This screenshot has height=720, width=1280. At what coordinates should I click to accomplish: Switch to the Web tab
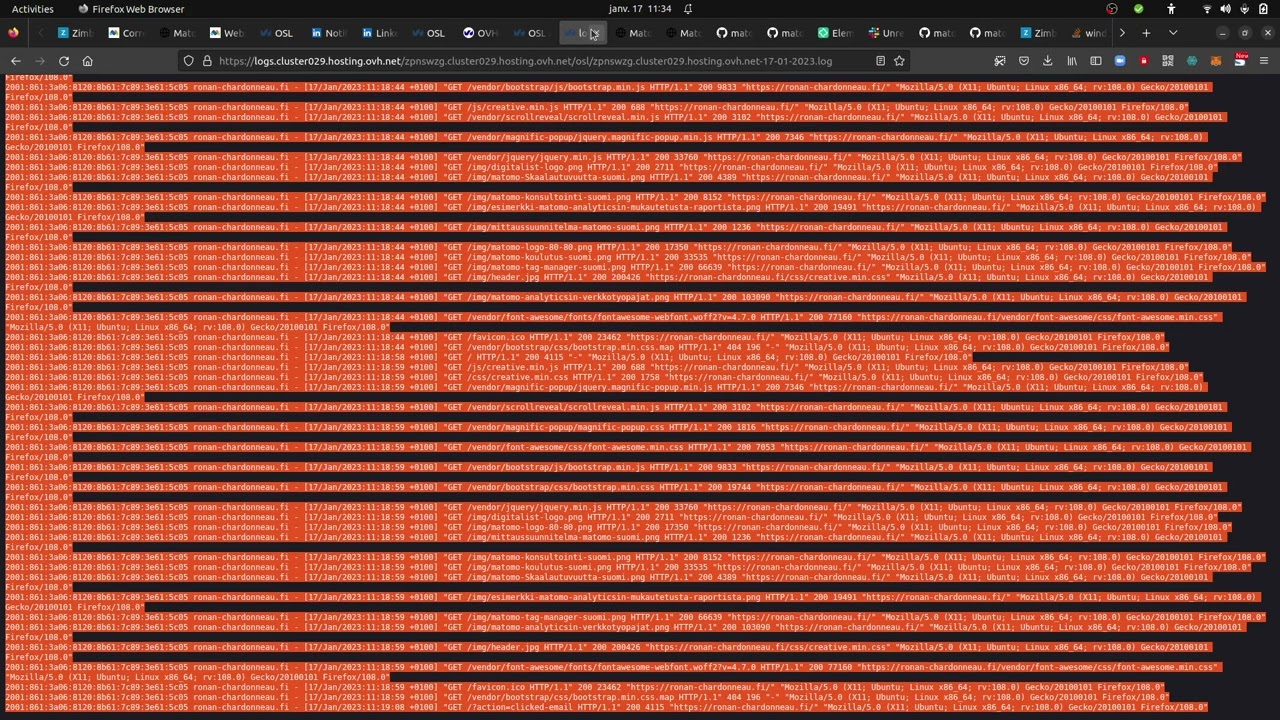coord(228,33)
